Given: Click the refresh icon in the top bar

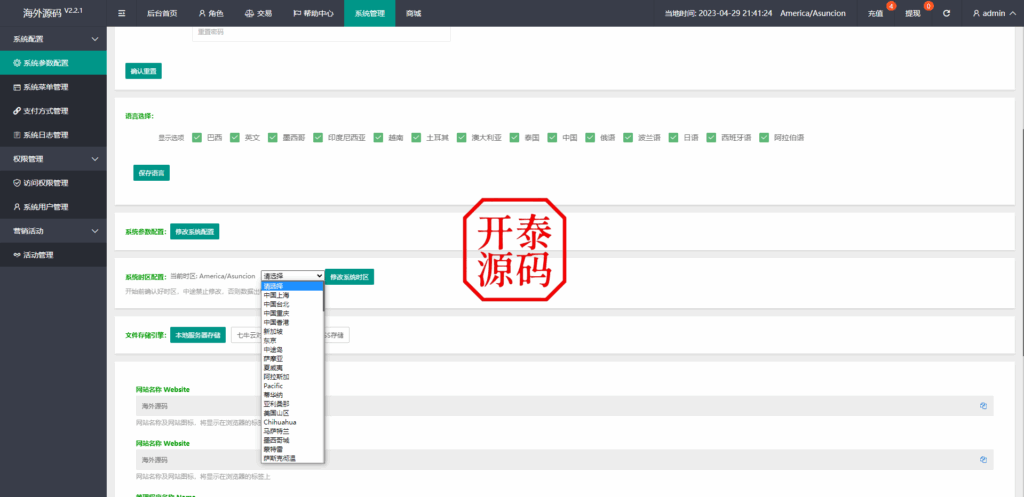Looking at the screenshot, I should coord(946,13).
